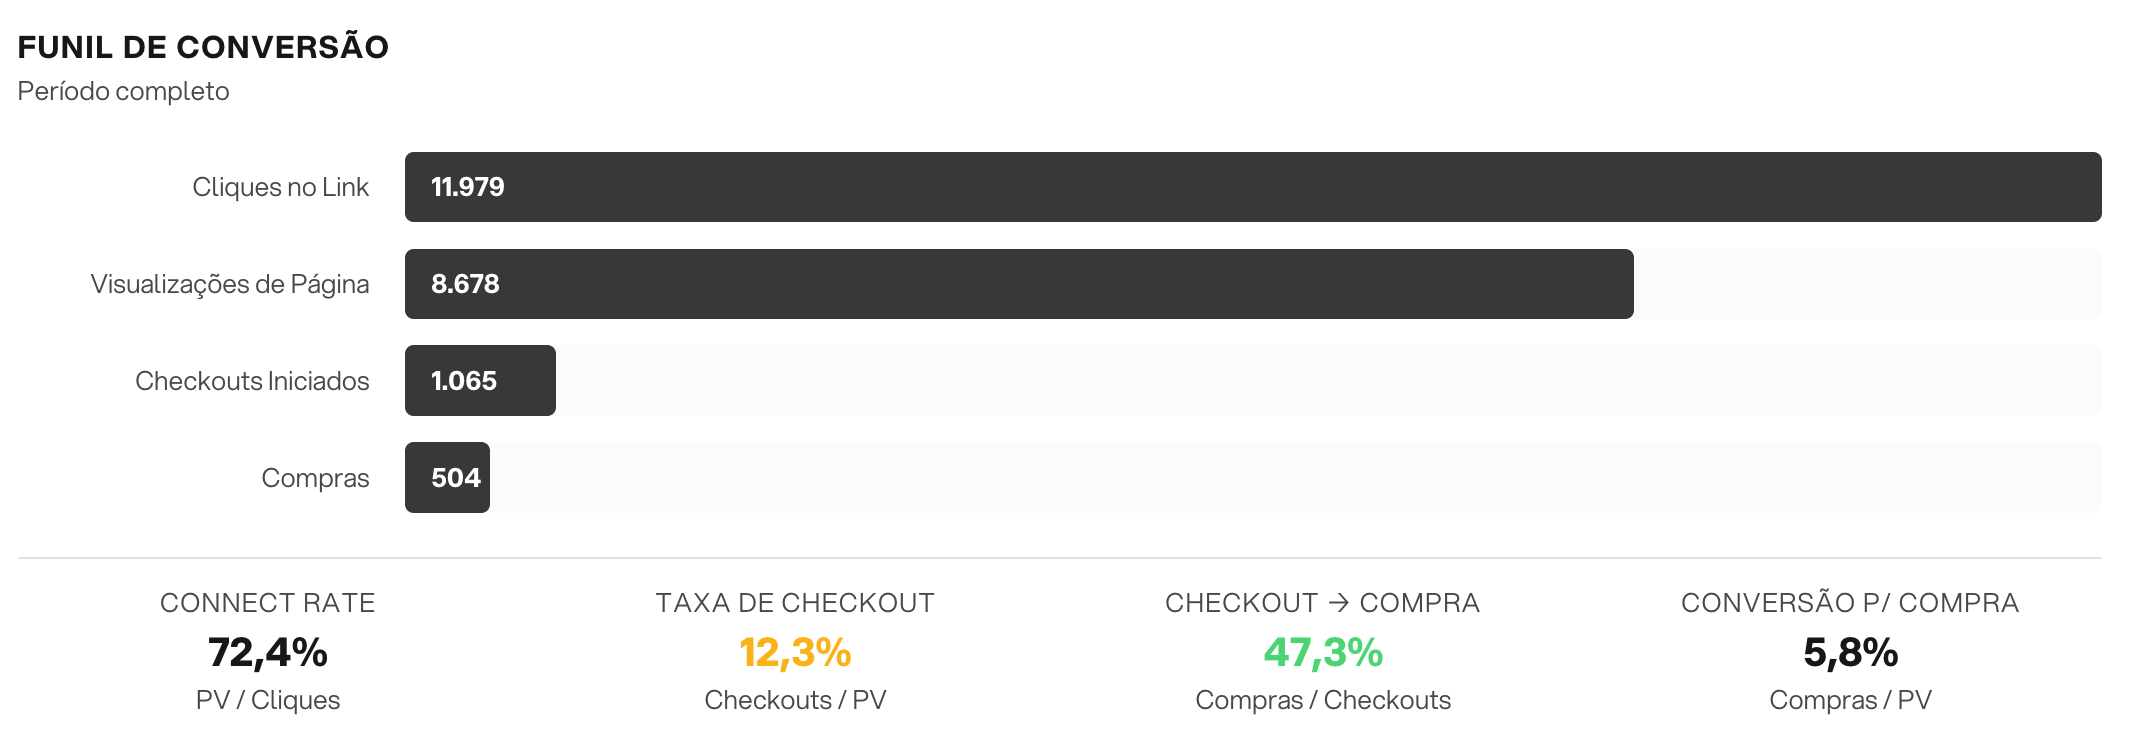Select the 72,4% connect rate figure
The height and width of the screenshot is (746, 2138).
click(x=267, y=652)
